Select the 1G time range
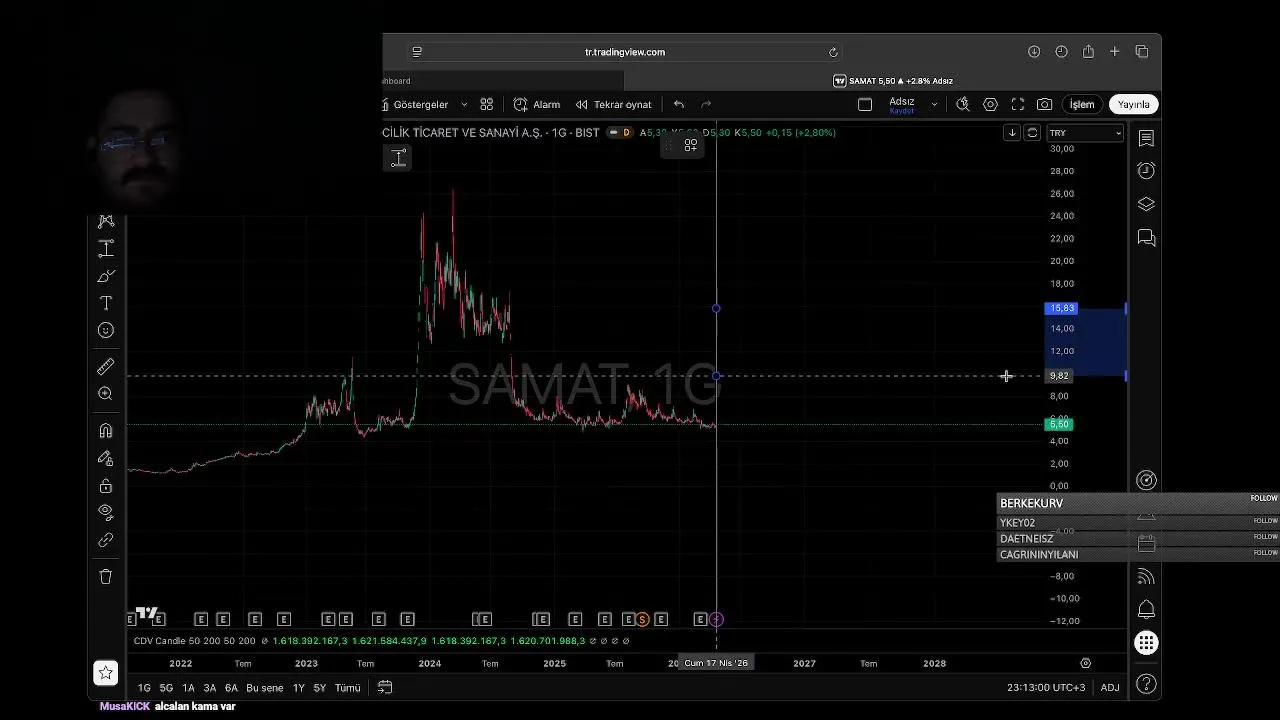 144,688
